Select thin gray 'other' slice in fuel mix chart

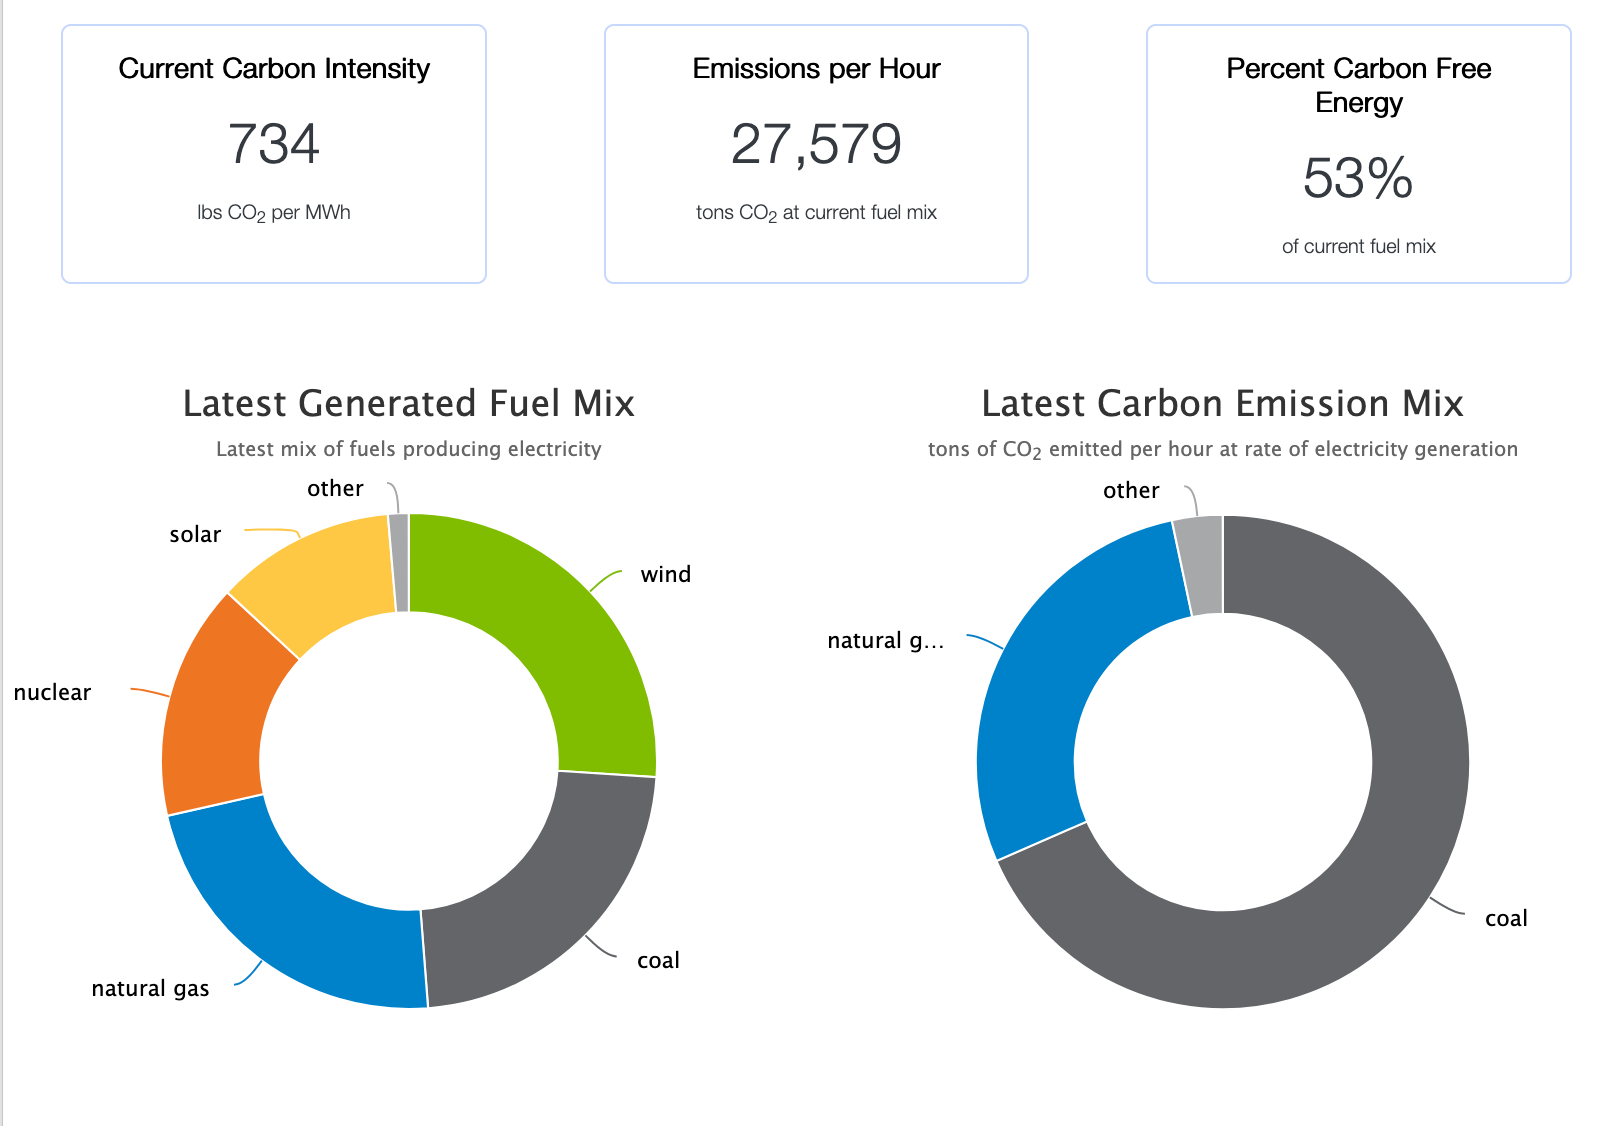pos(400,562)
